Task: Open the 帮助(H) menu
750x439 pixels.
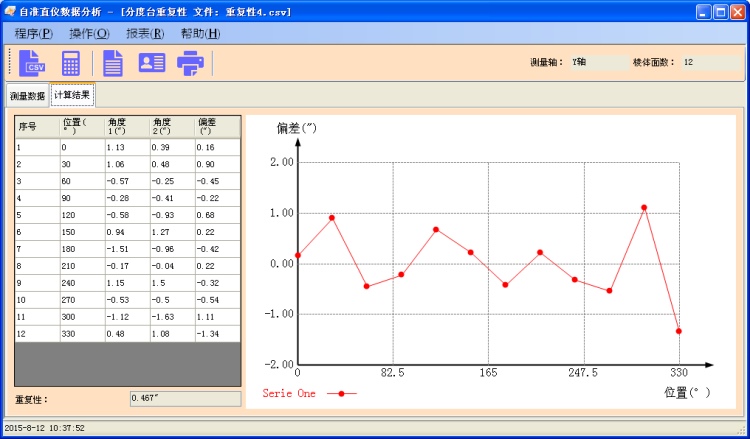Action: 200,33
